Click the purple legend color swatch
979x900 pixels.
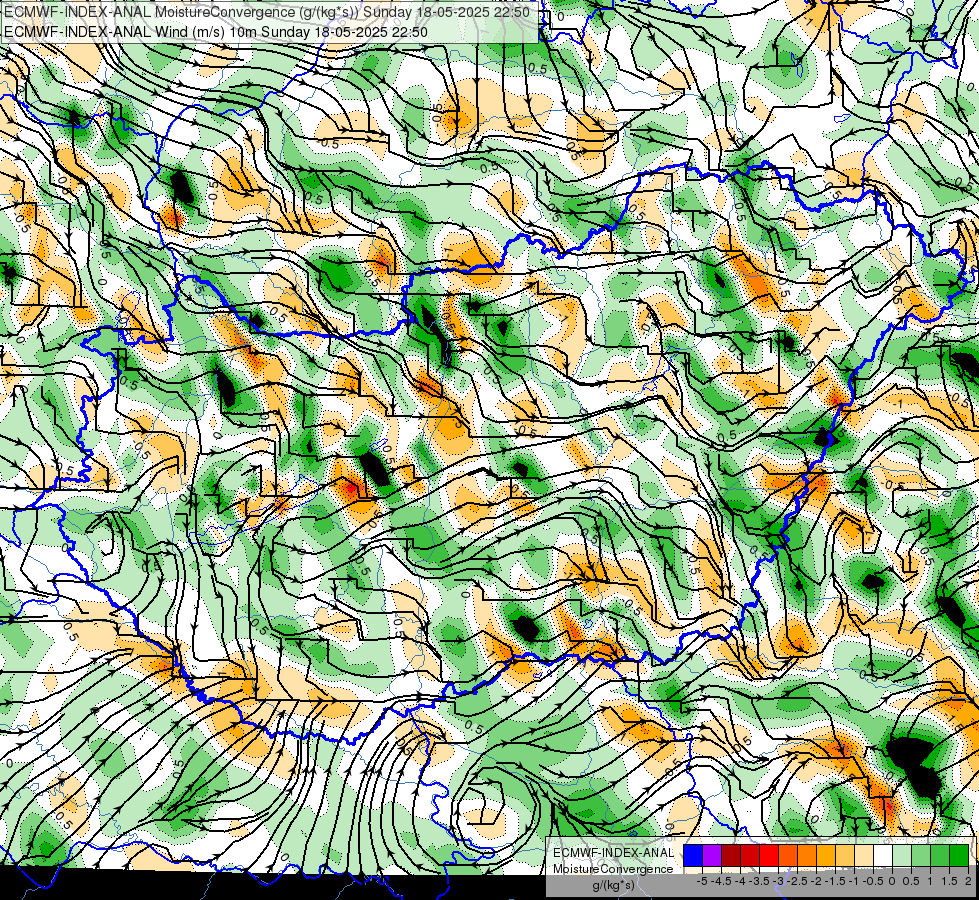click(x=712, y=856)
